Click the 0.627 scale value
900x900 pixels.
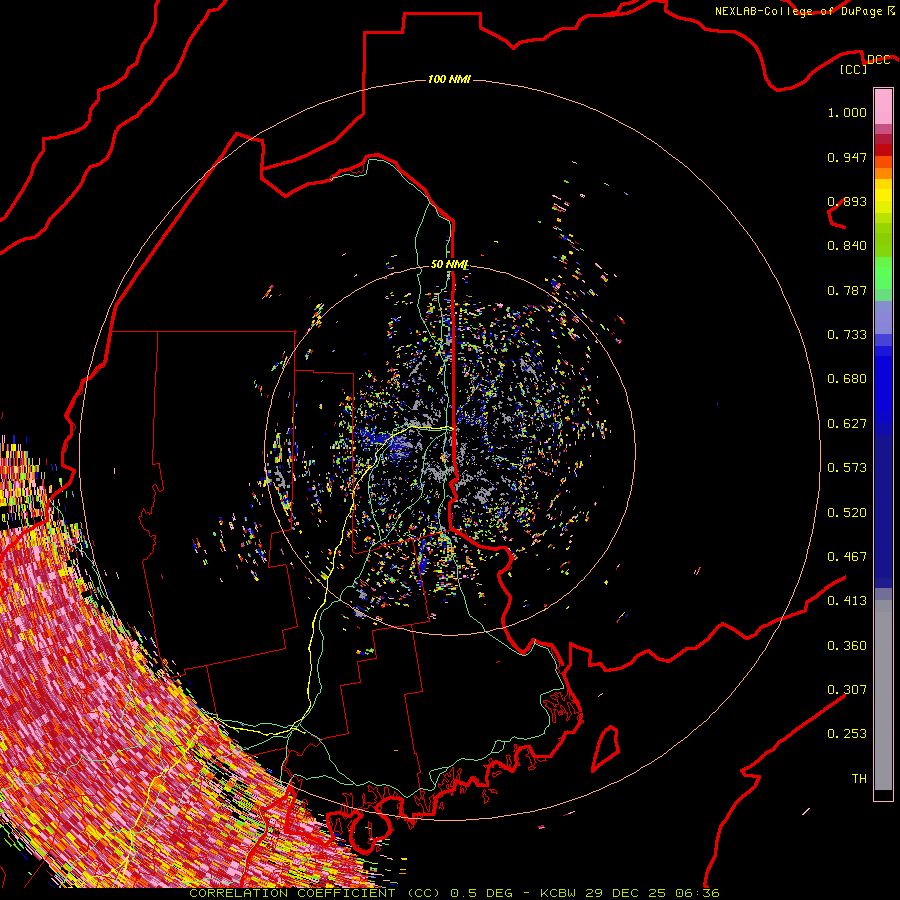pos(847,424)
